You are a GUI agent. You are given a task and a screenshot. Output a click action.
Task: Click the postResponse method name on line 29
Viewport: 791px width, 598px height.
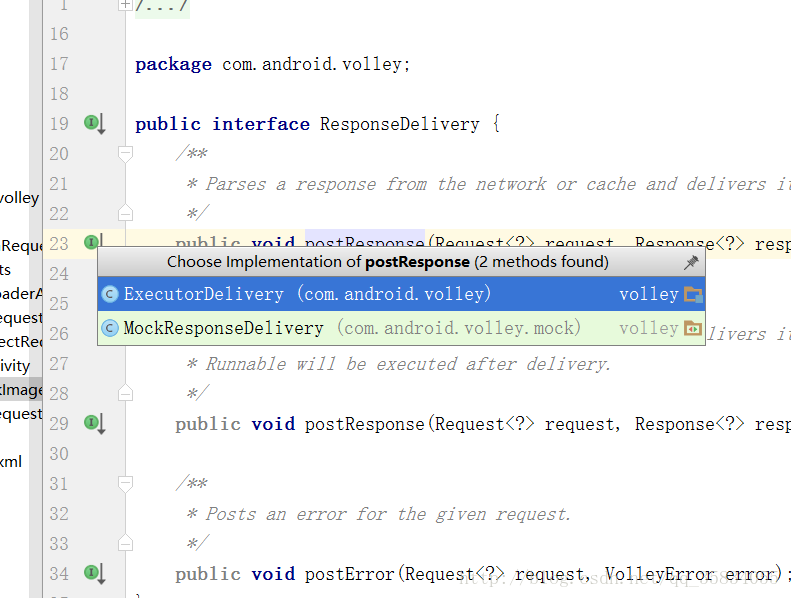point(365,424)
